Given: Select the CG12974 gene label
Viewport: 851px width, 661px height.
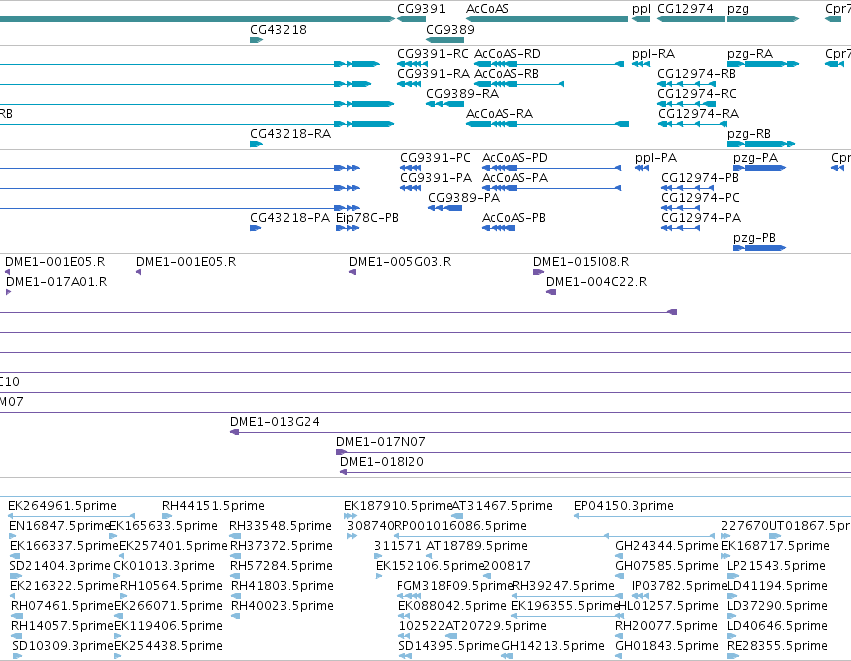Looking at the screenshot, I should 685,9.
